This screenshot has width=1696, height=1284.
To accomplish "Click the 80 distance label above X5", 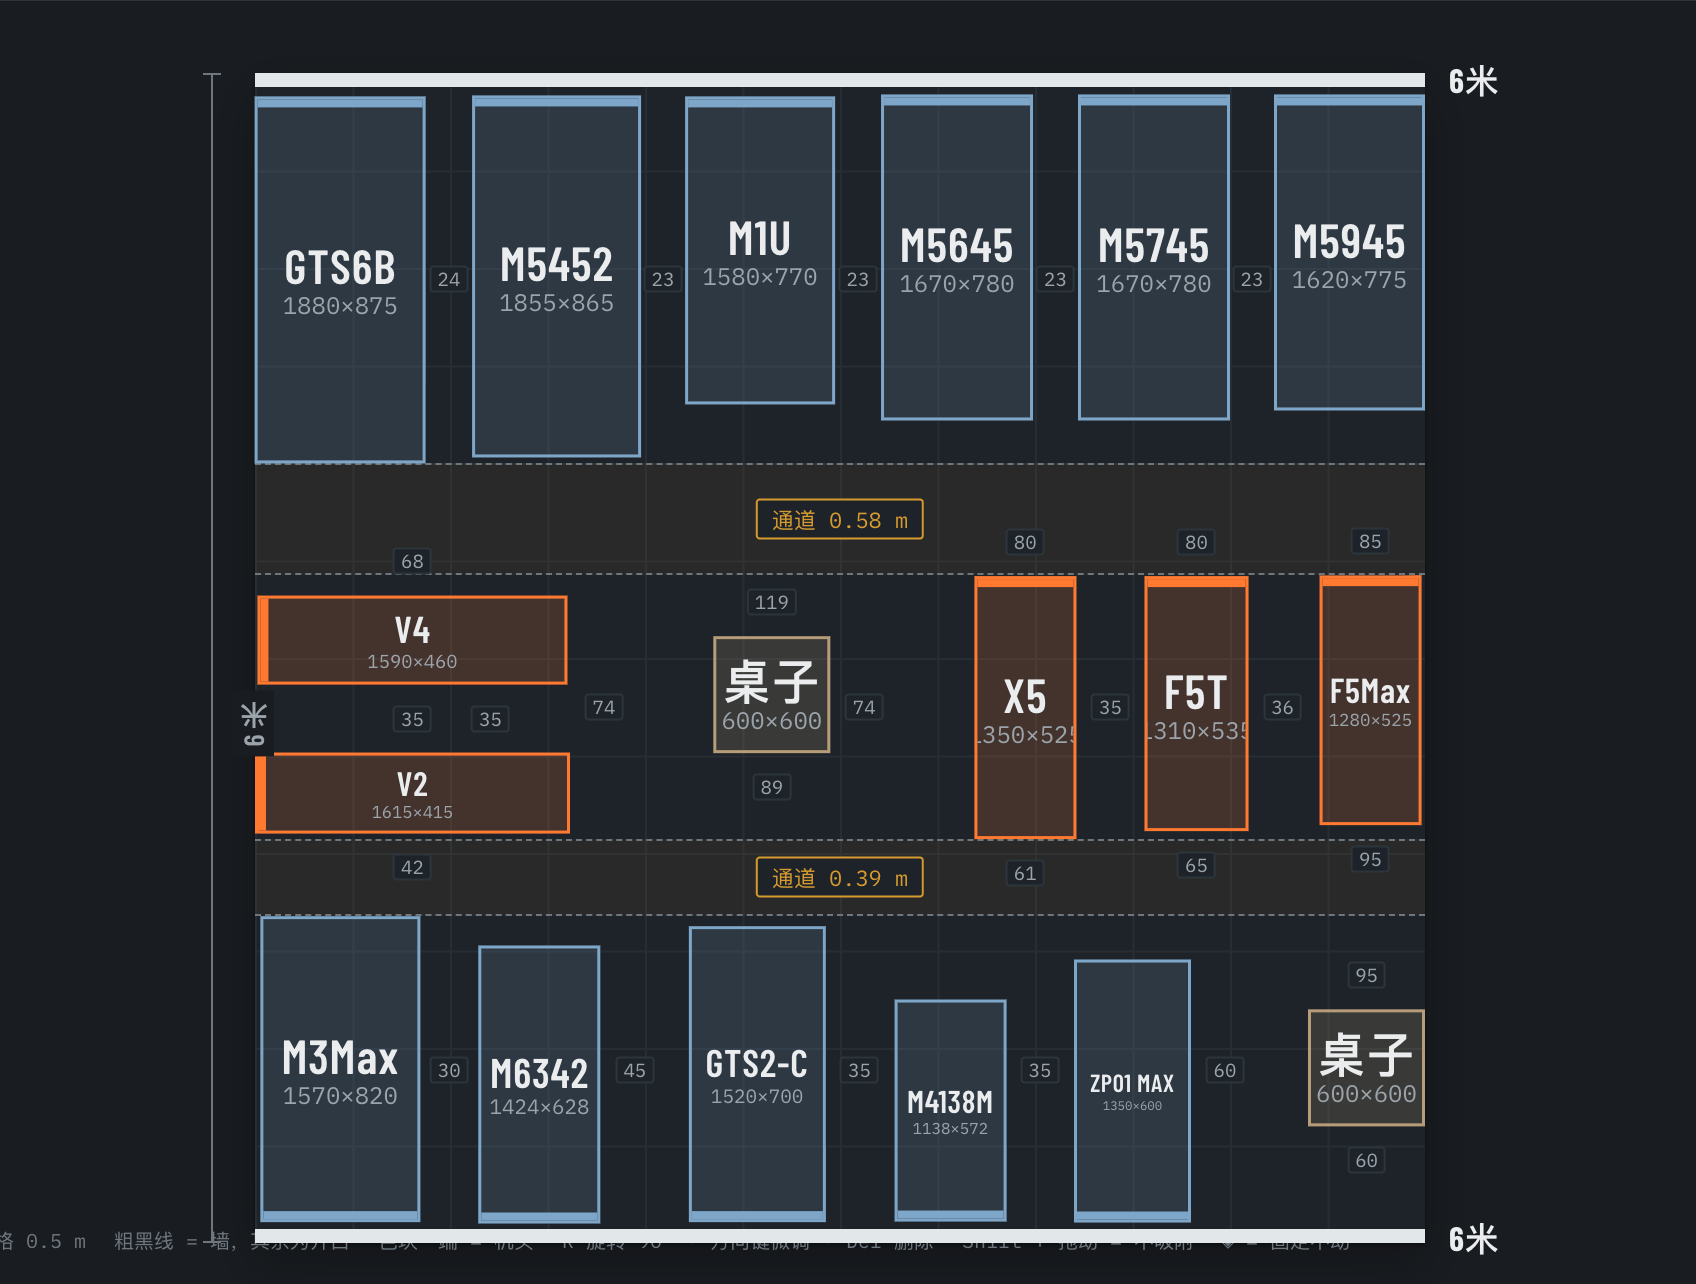I will [x=1025, y=542].
